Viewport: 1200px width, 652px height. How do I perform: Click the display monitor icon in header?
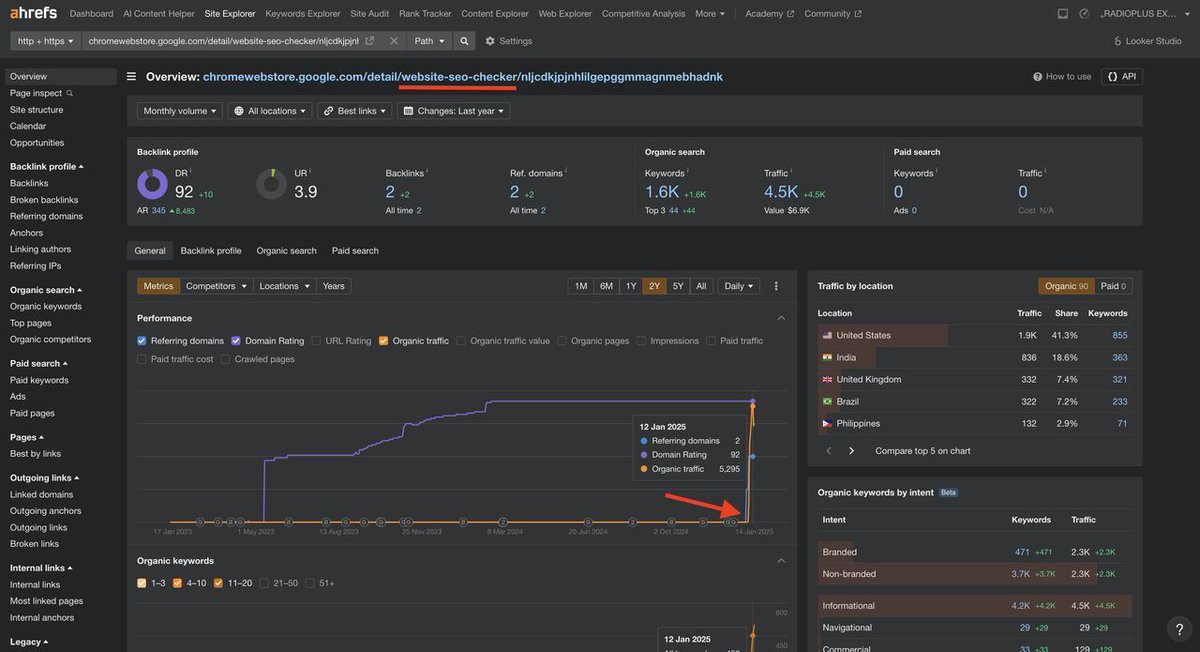pyautogui.click(x=1062, y=14)
